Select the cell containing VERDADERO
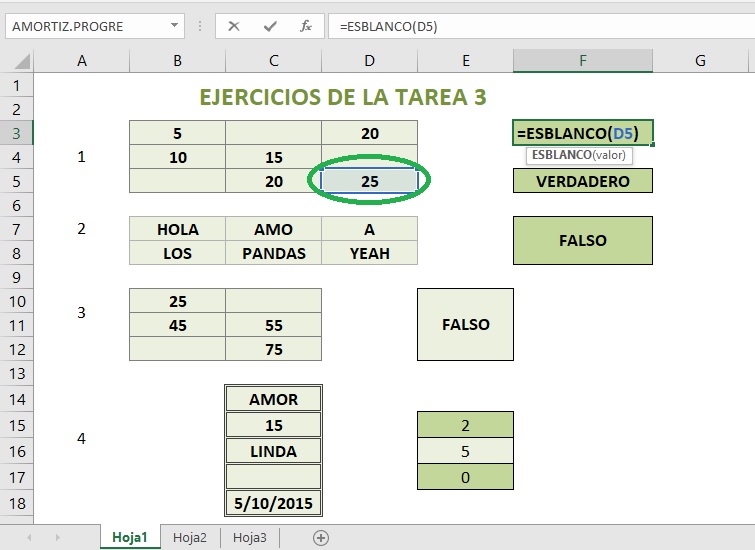This screenshot has height=550, width=755. (x=582, y=181)
